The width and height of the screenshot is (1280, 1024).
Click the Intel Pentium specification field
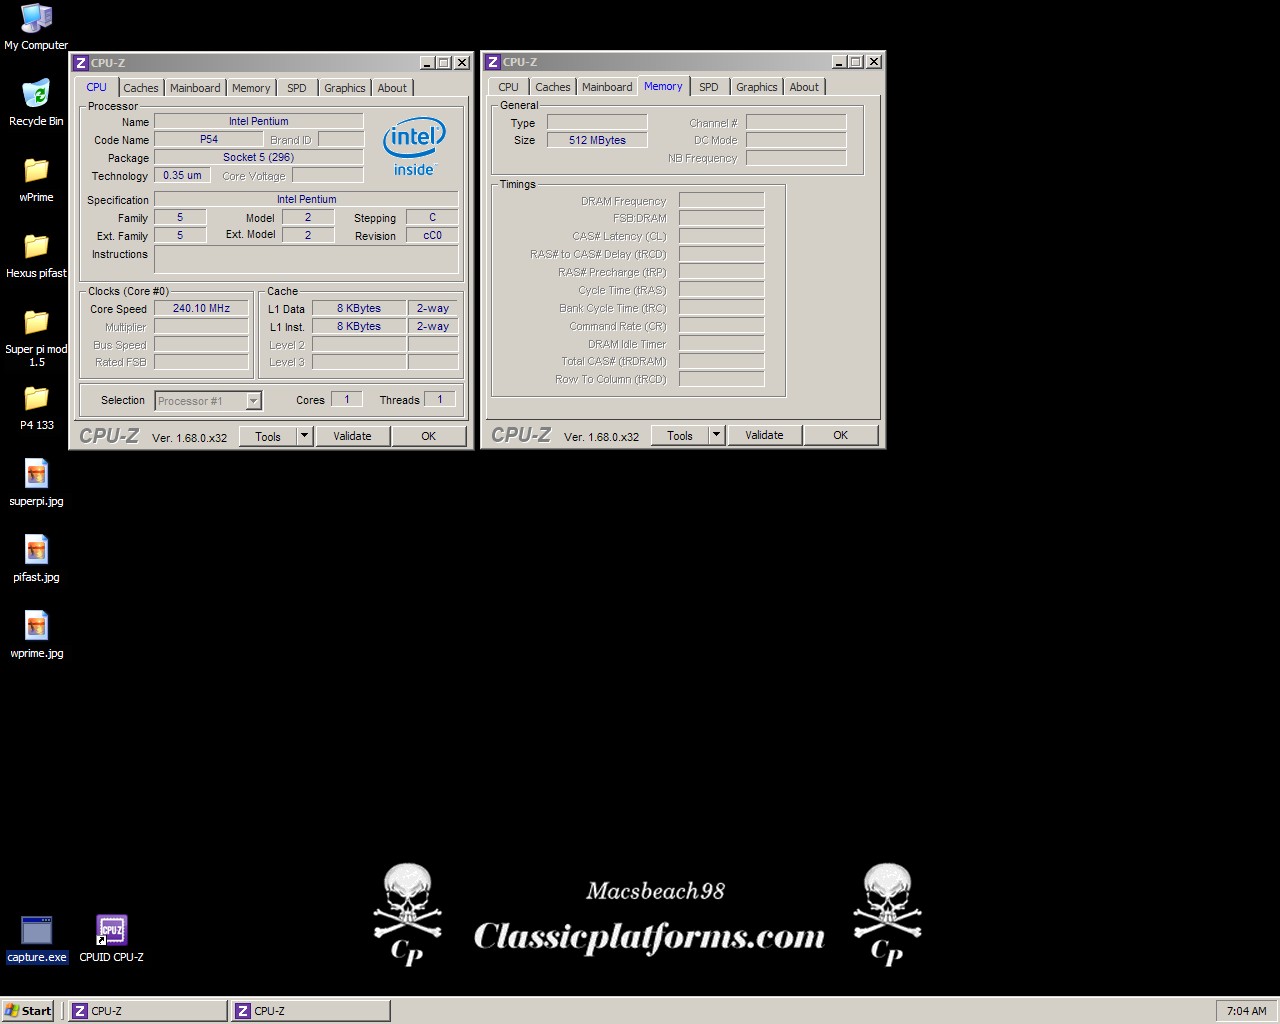(x=306, y=199)
